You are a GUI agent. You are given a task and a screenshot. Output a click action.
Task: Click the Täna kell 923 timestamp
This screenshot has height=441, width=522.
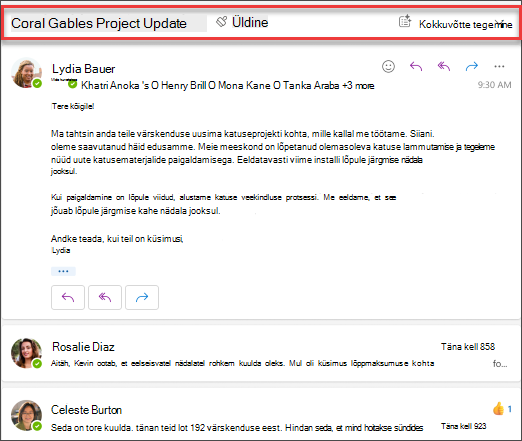[464, 426]
